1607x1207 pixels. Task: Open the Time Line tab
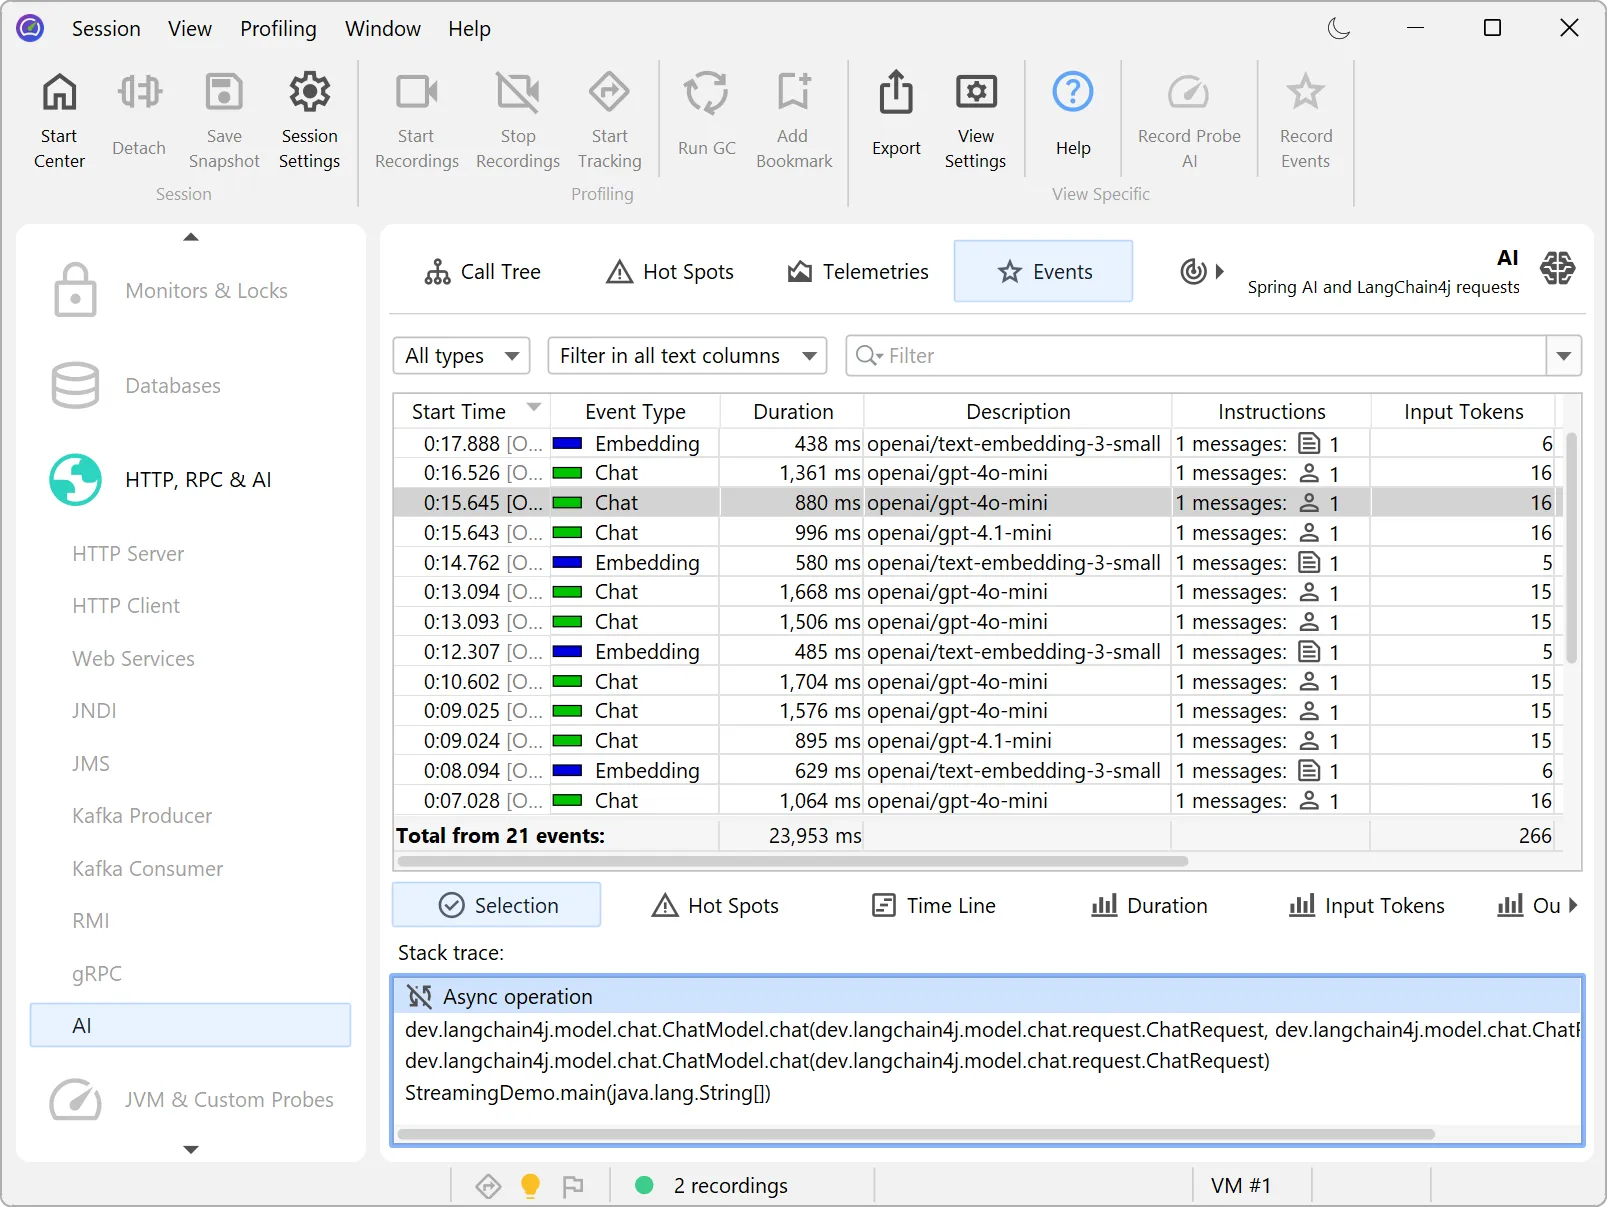(934, 906)
